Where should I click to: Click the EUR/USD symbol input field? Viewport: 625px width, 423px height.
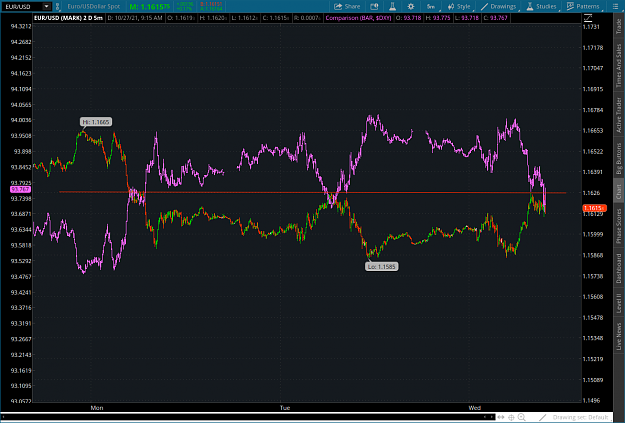pyautogui.click(x=22, y=6)
